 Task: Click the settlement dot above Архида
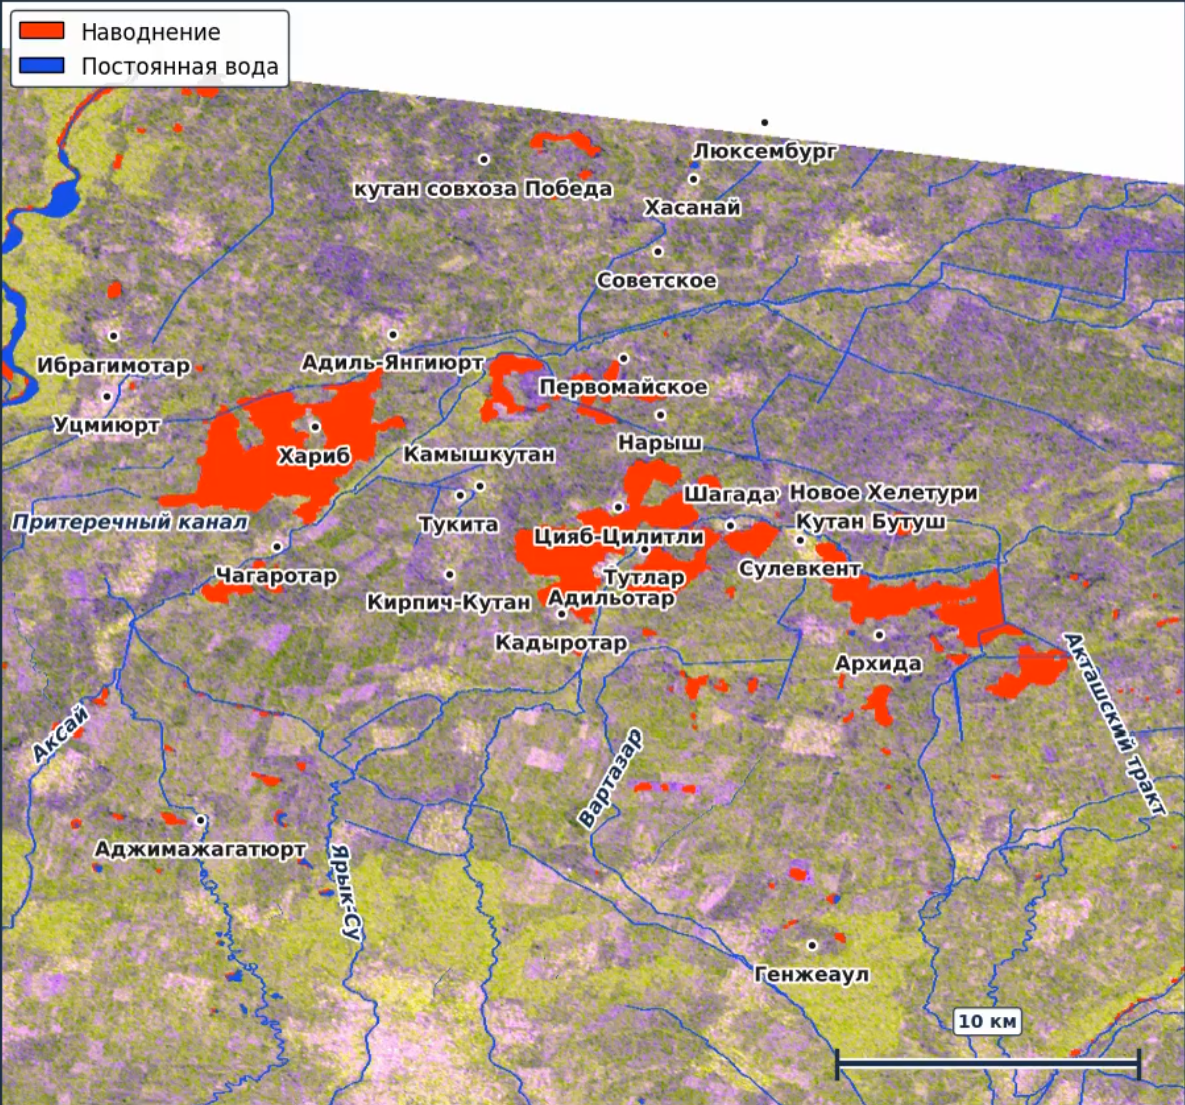tap(879, 635)
